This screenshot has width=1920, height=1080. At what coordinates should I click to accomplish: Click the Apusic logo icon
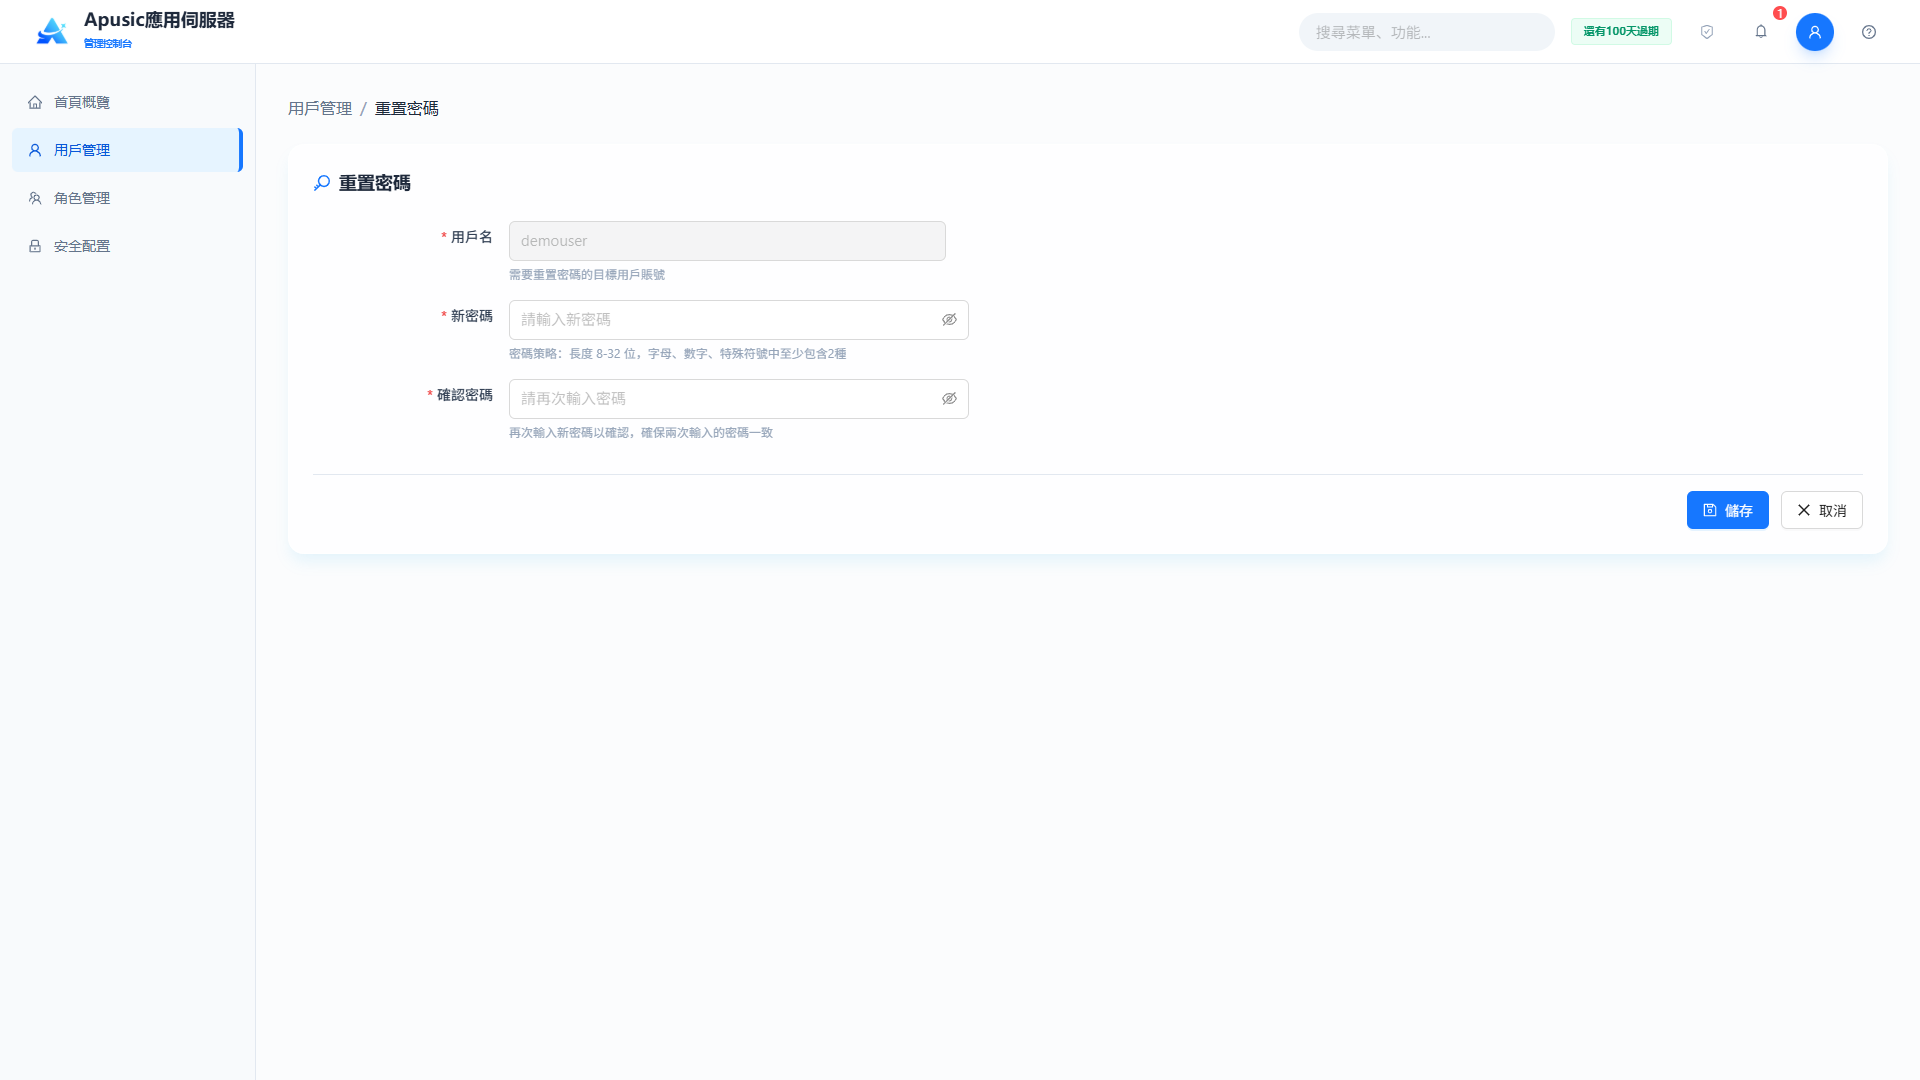tap(52, 31)
